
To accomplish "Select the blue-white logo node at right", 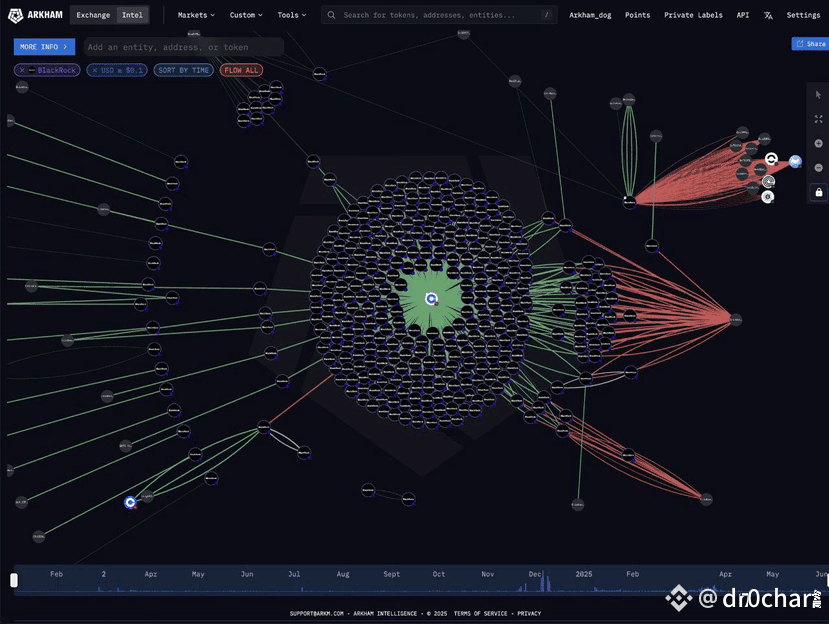I will [795, 161].
